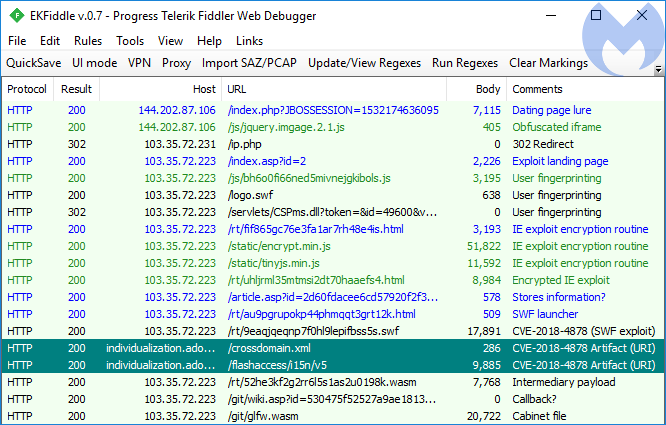The width and height of the screenshot is (666, 425).
Task: Click the SWF launcher comment
Action: click(545, 314)
